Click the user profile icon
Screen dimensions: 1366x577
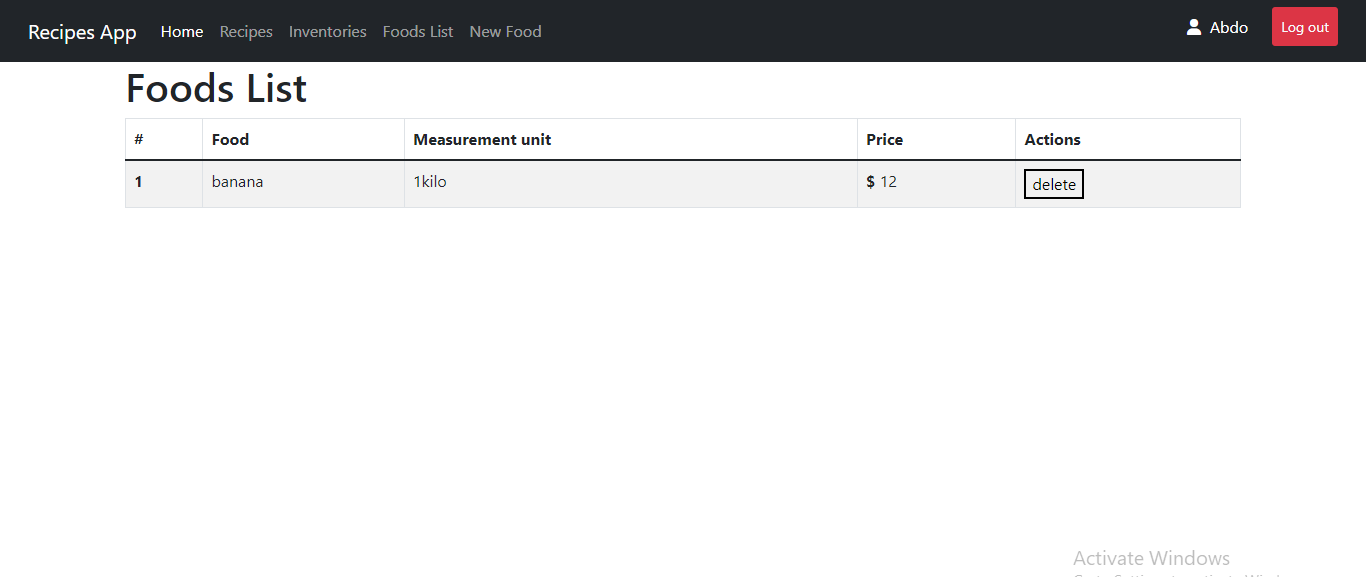pyautogui.click(x=1193, y=27)
